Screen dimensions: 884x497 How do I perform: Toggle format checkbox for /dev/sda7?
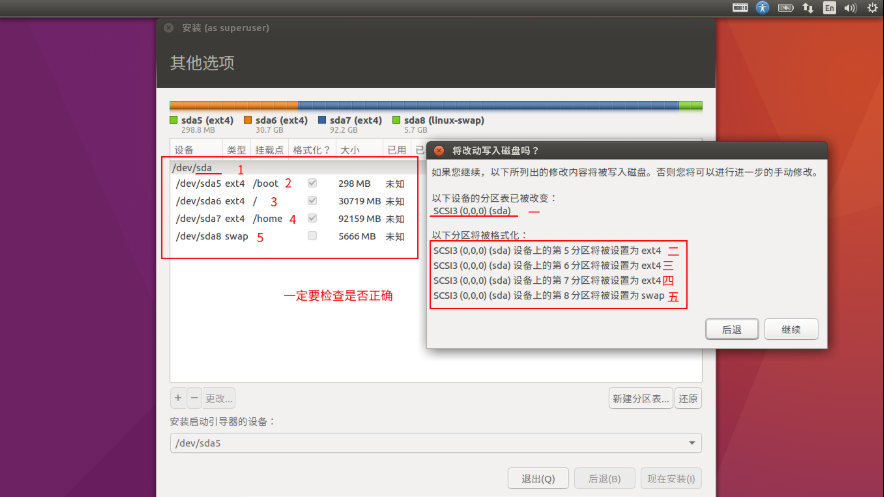click(x=312, y=218)
